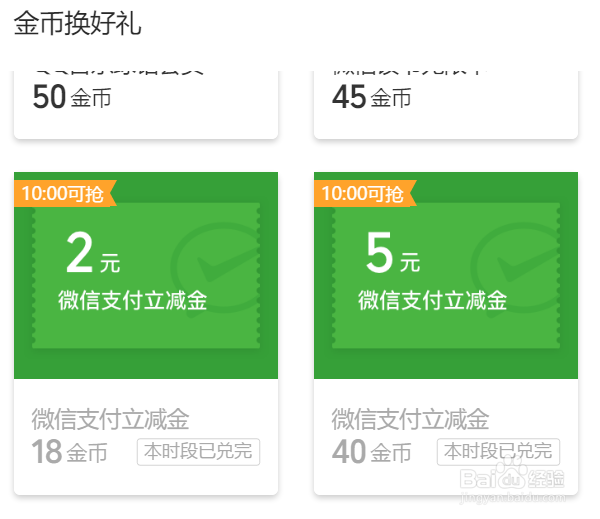Click 本时段已兑完 button beside 40 金币
The height and width of the screenshot is (519, 600).
498,452
